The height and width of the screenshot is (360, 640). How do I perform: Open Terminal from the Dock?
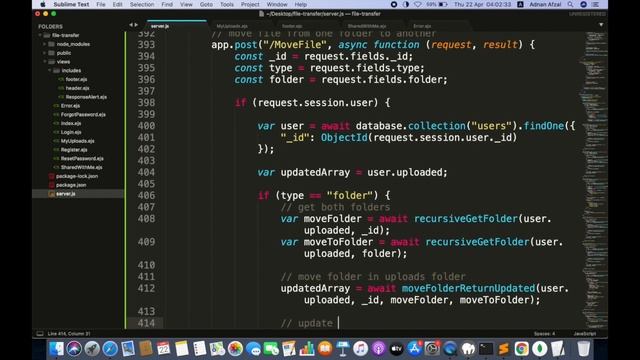486,349
